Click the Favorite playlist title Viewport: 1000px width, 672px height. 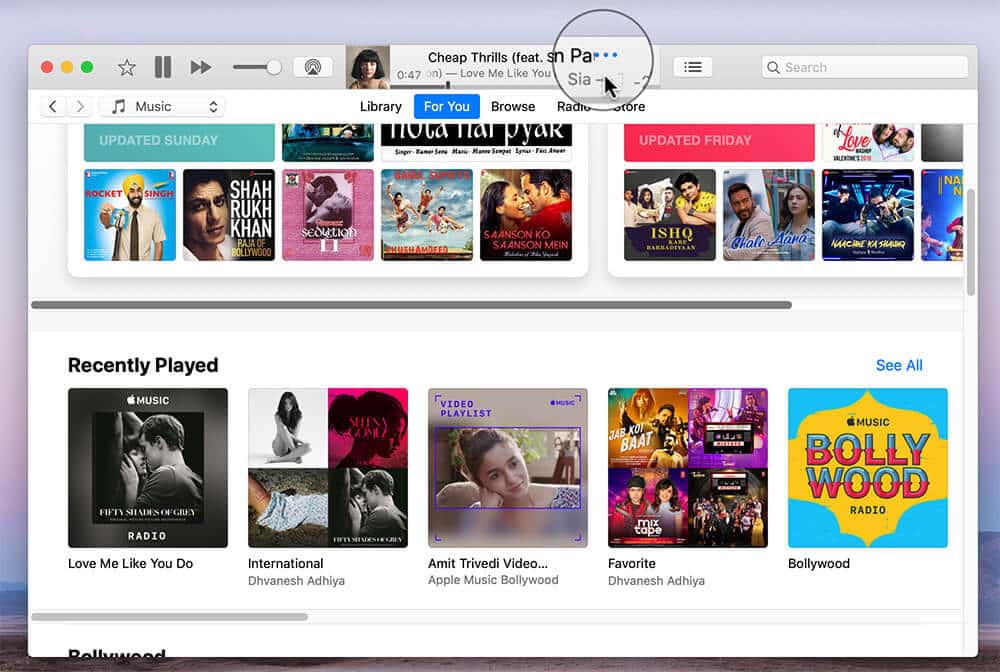(632, 564)
